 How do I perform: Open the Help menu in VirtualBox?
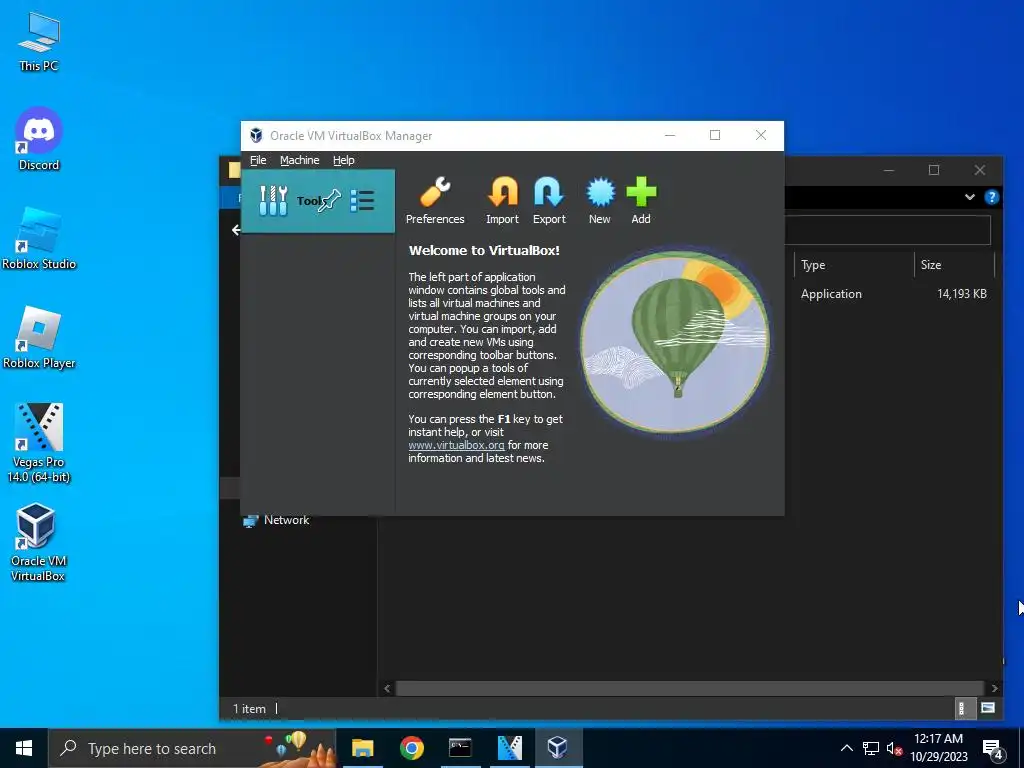pyautogui.click(x=344, y=160)
